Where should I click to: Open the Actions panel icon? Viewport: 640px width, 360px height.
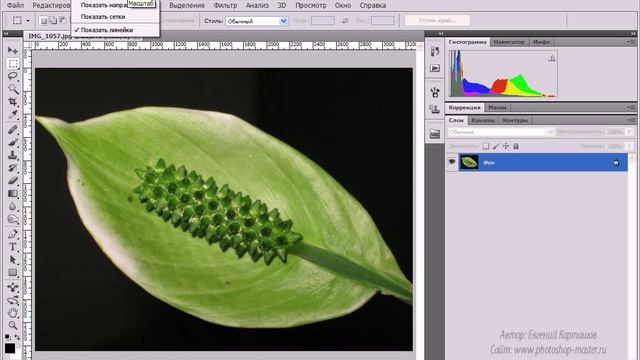(x=435, y=68)
